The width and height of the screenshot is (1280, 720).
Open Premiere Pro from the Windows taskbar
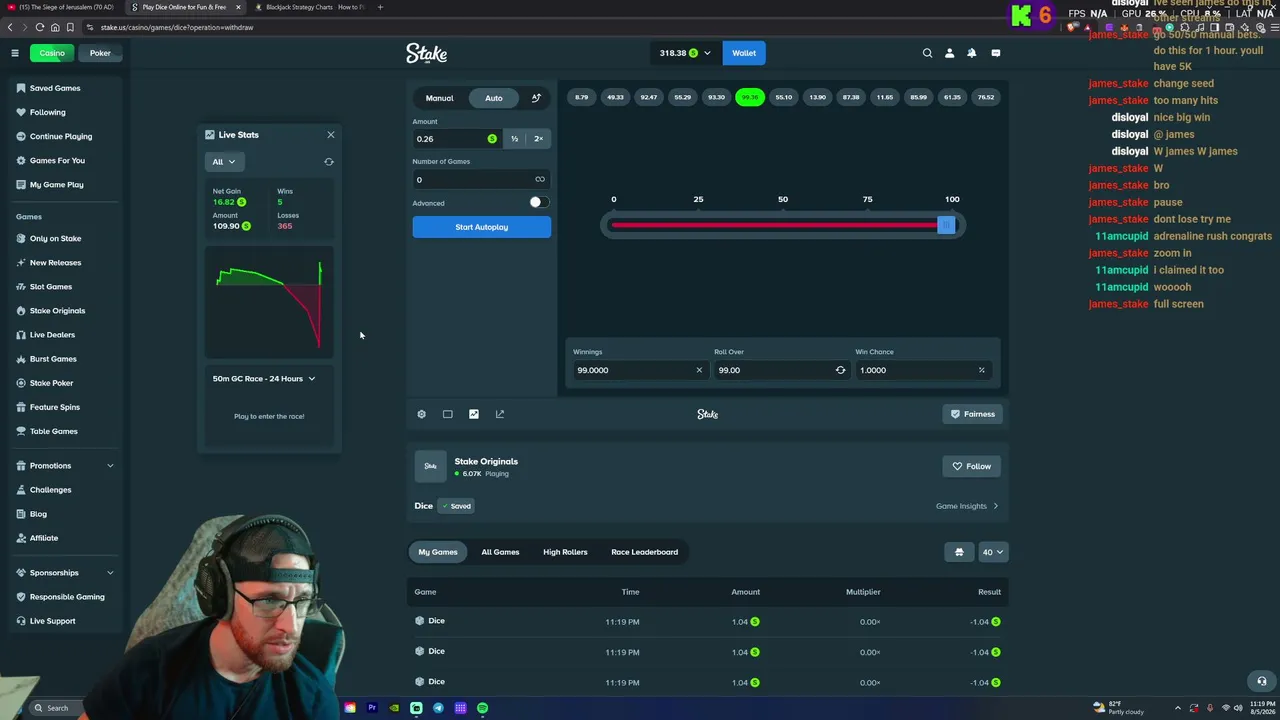(372, 708)
